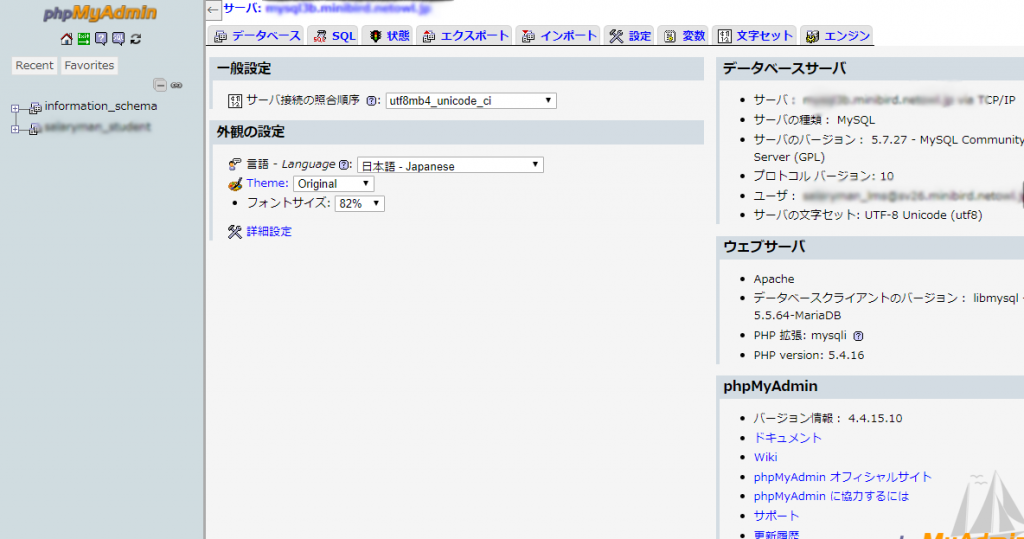This screenshot has width=1024, height=539.
Task: Click the language speech icon beside 言語
Action: (235, 164)
